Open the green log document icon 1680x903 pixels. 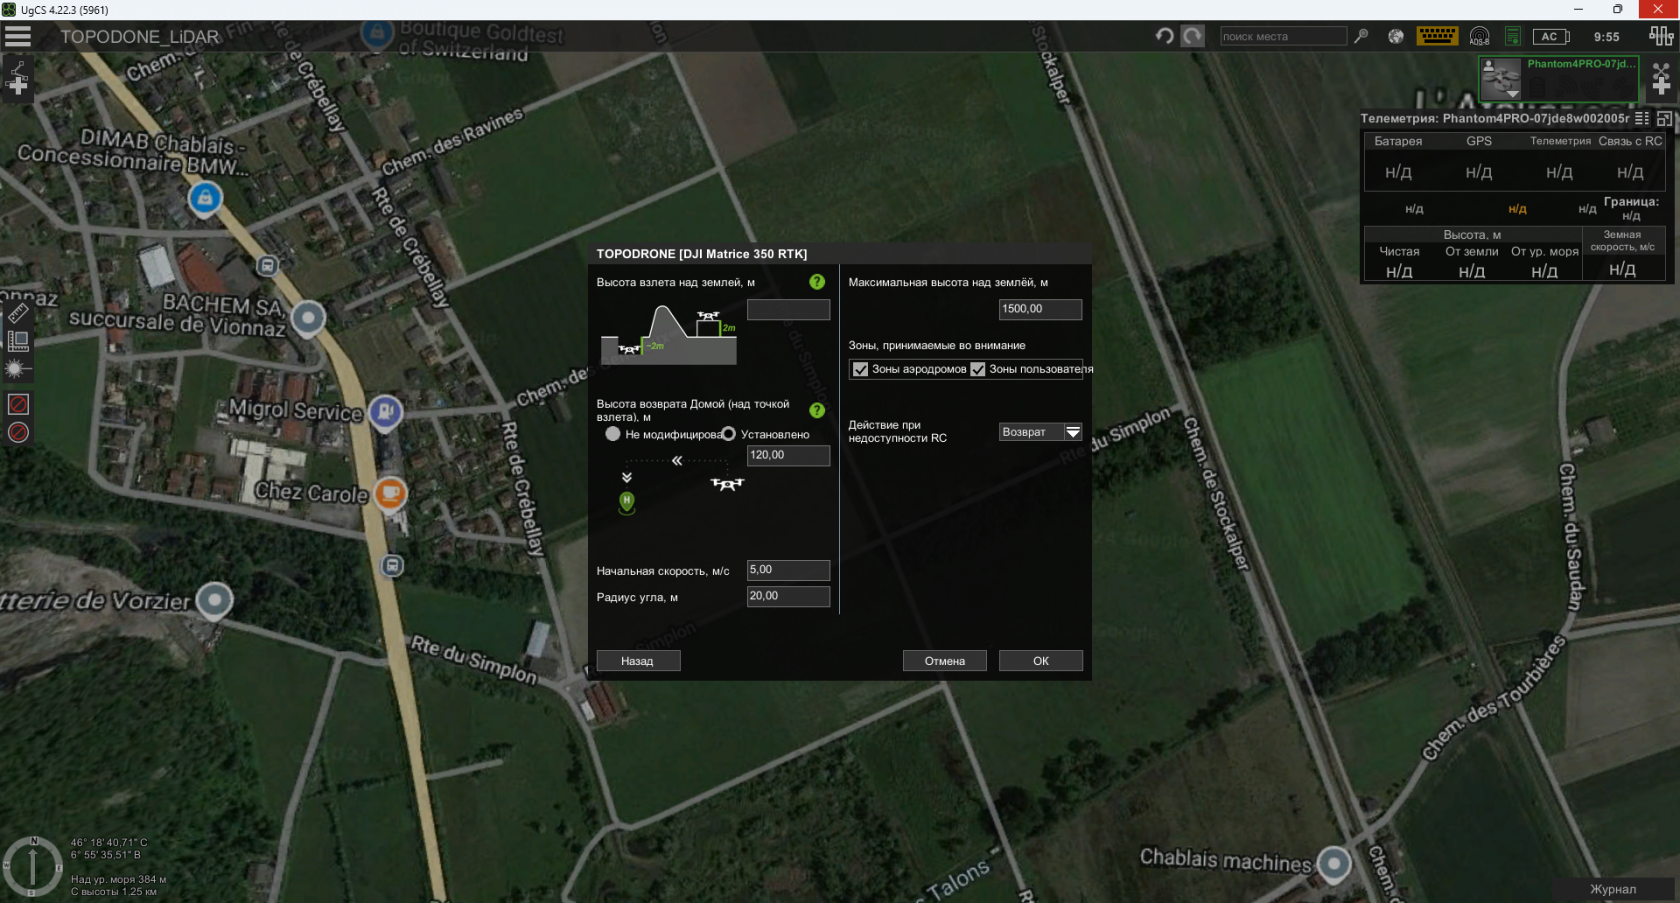1513,37
